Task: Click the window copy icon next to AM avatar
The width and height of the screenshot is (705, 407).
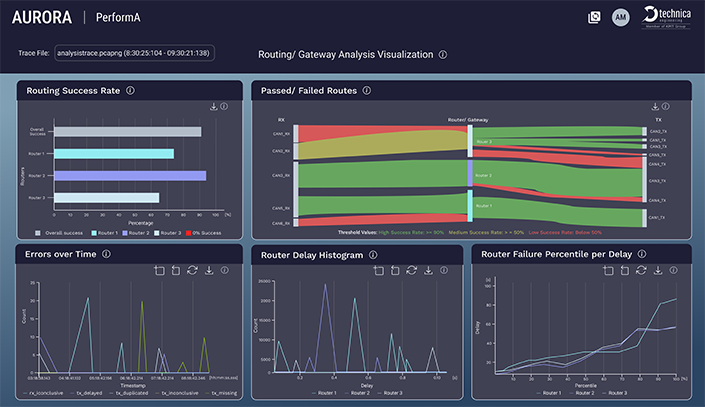Action: (594, 17)
